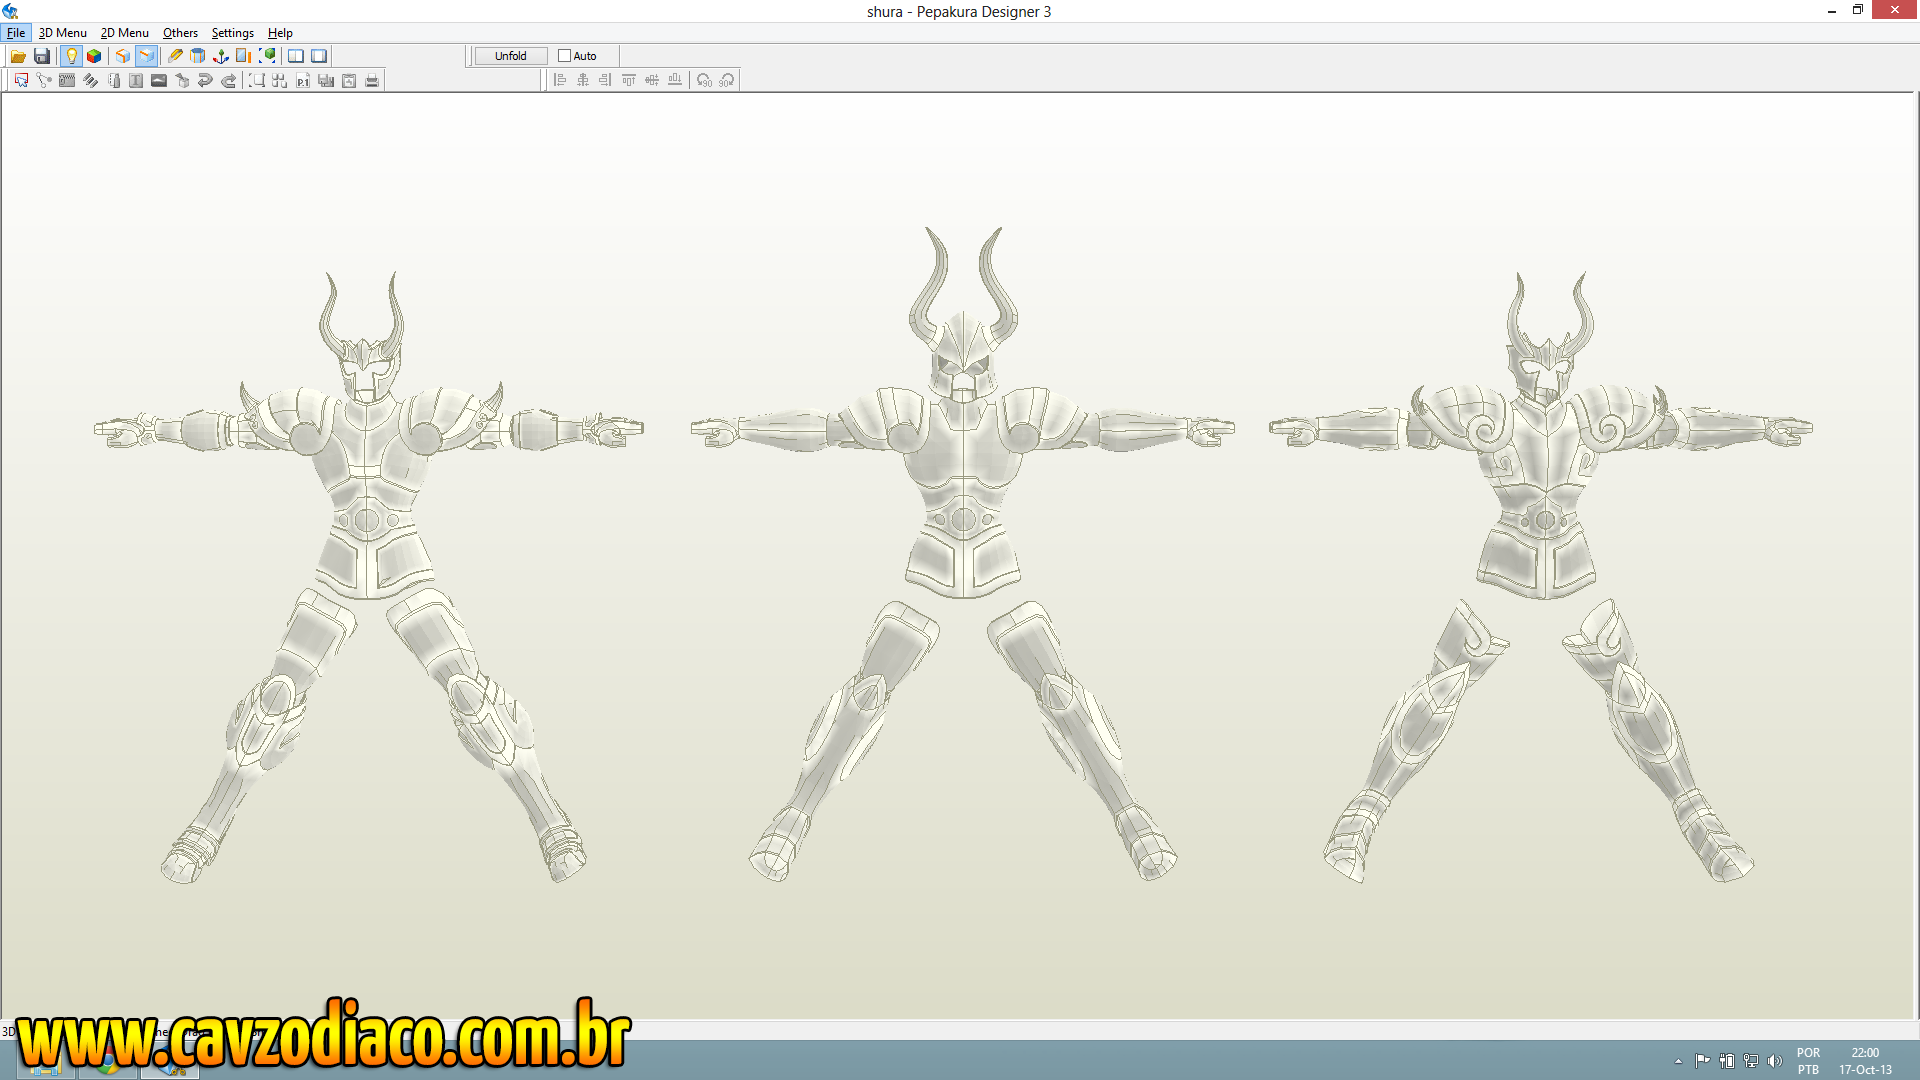Open the Help menu
Image resolution: width=1920 pixels, height=1080 pixels.
[x=280, y=33]
